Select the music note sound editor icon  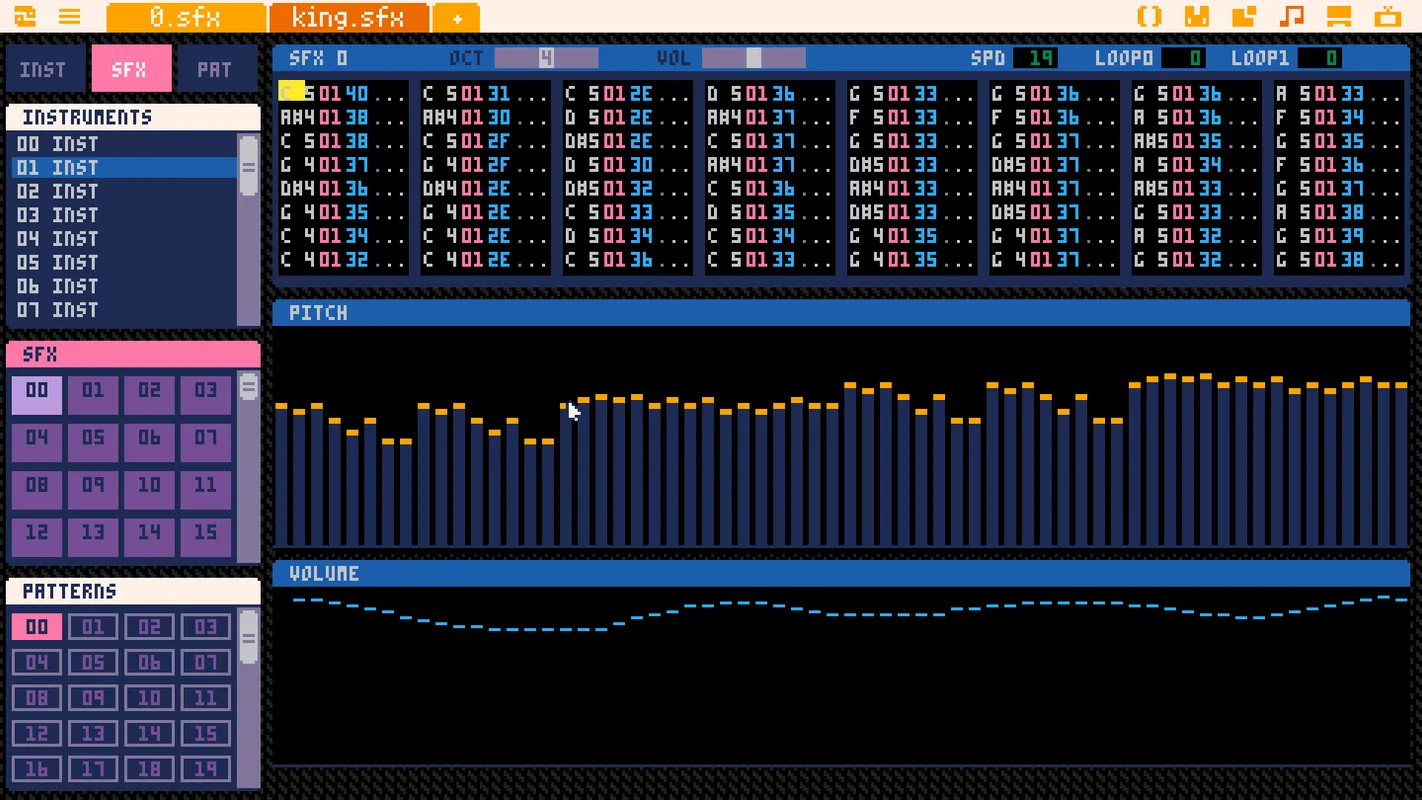click(1292, 16)
